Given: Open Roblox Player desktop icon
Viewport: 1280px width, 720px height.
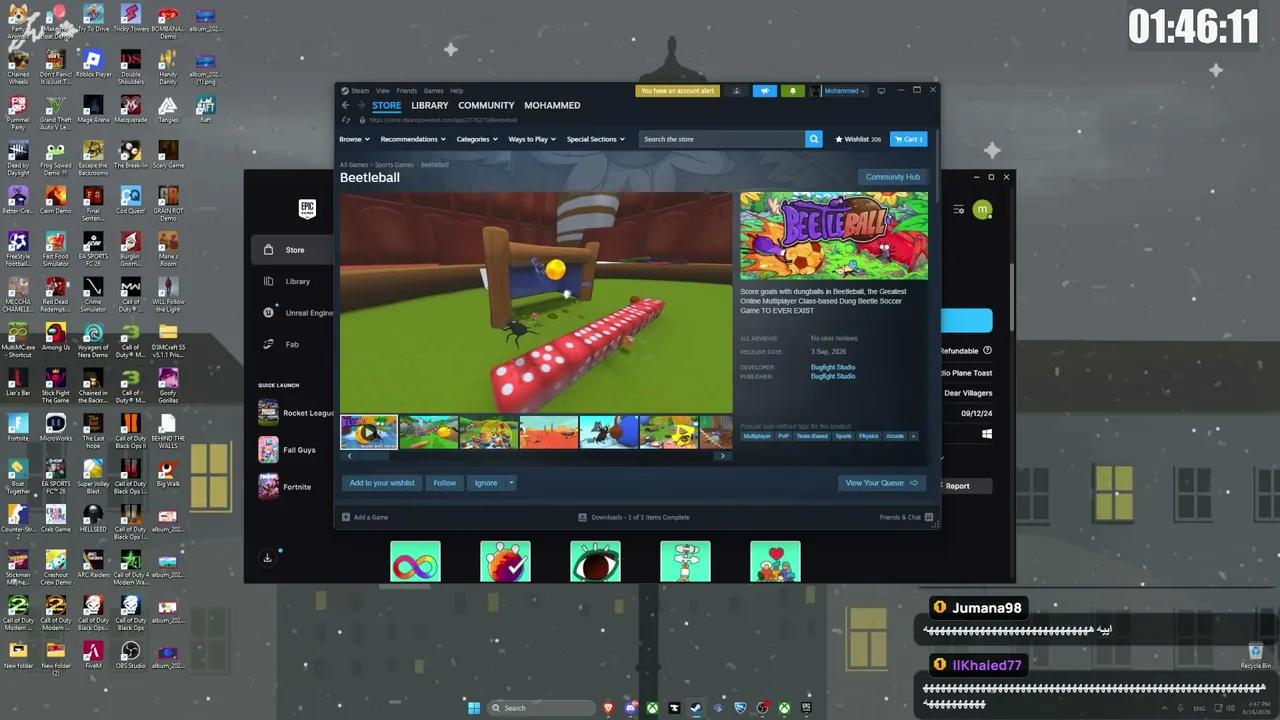Looking at the screenshot, I should click(93, 65).
